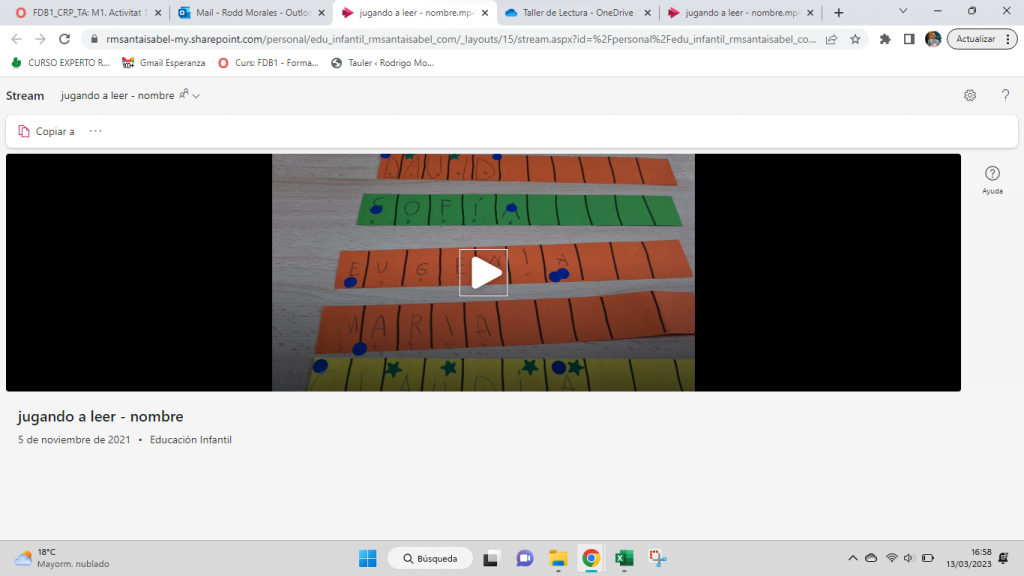Reload the current page
1024x576 pixels.
tap(65, 39)
